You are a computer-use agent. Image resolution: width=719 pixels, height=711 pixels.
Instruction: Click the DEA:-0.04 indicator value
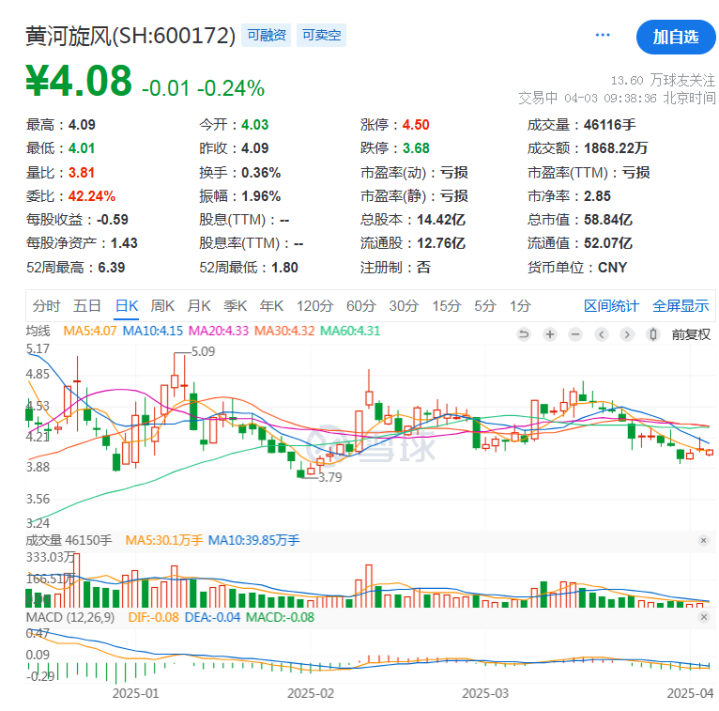point(212,617)
